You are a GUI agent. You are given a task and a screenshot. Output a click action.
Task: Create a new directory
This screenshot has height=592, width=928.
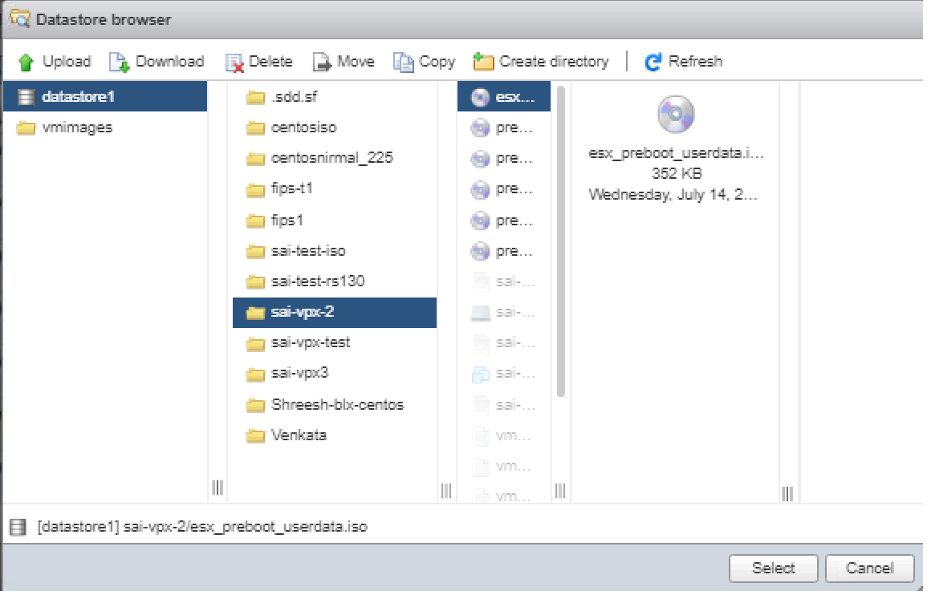tap(541, 62)
